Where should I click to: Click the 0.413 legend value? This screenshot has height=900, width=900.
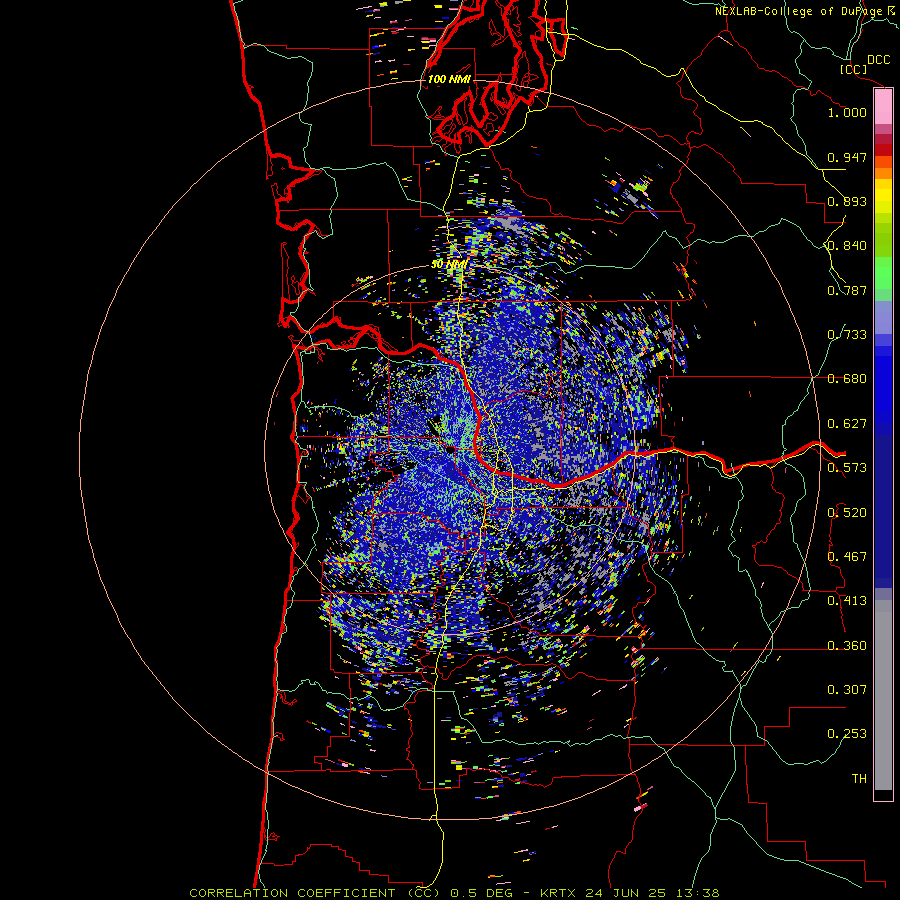tap(847, 601)
